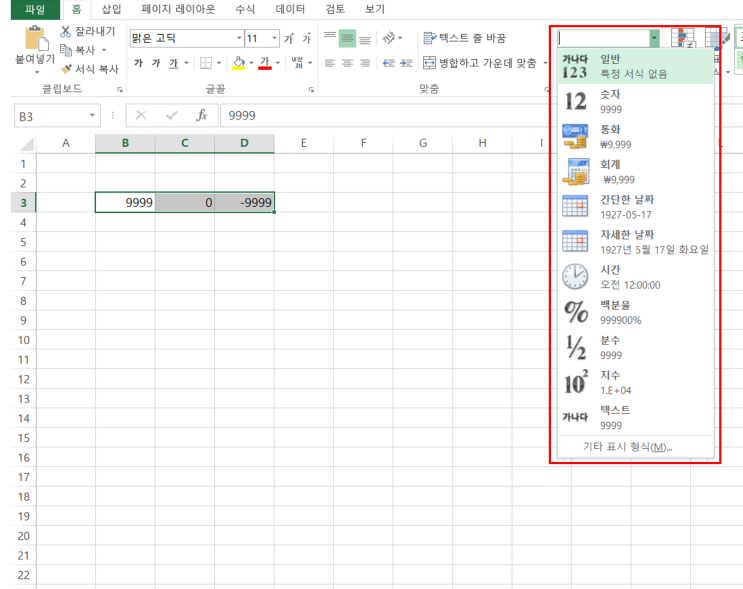Image resolution: width=743 pixels, height=589 pixels.
Task: Click the confirm checkmark in formula bar
Action: (x=172, y=115)
